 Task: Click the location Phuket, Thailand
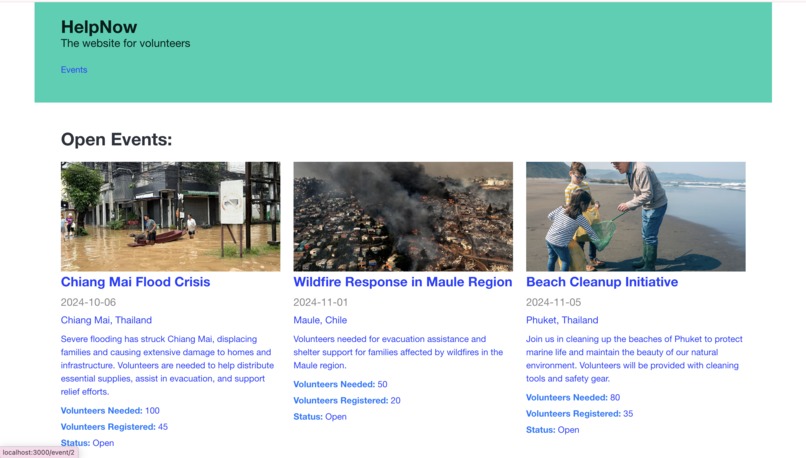click(562, 320)
